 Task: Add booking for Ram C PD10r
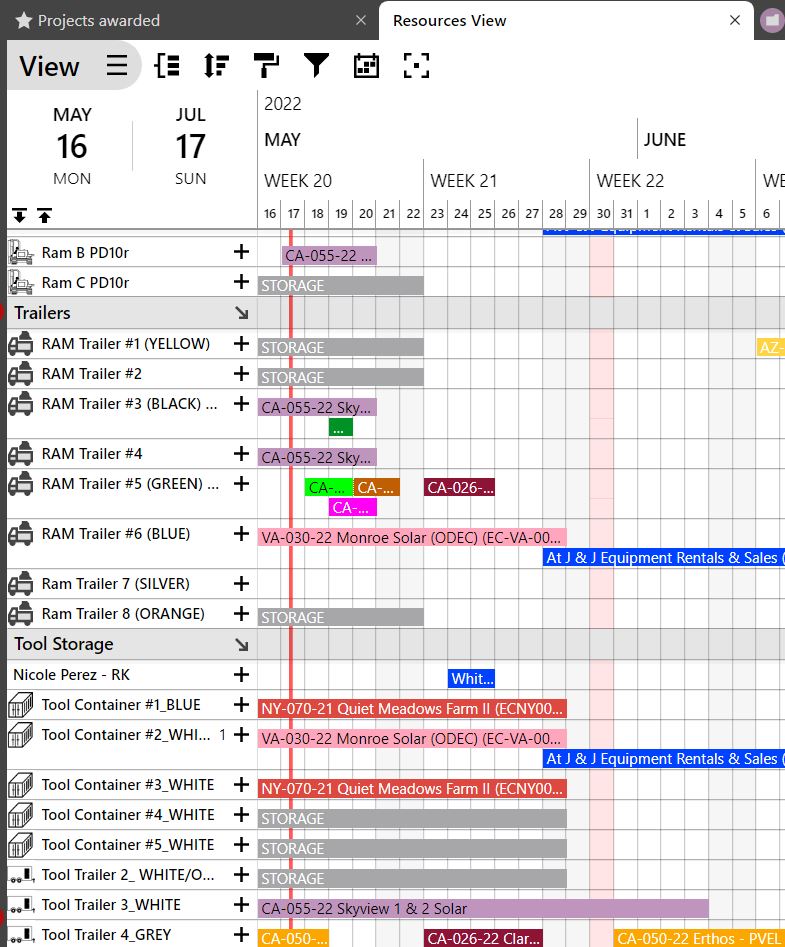point(241,281)
